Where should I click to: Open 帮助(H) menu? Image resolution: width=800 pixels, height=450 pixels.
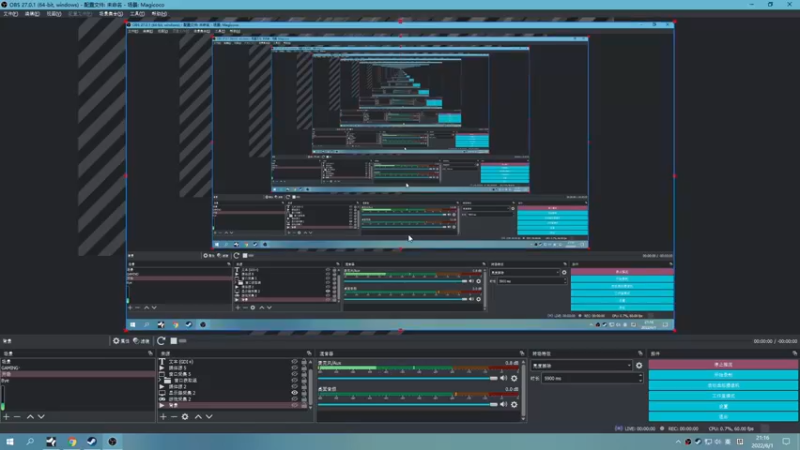pos(159,14)
